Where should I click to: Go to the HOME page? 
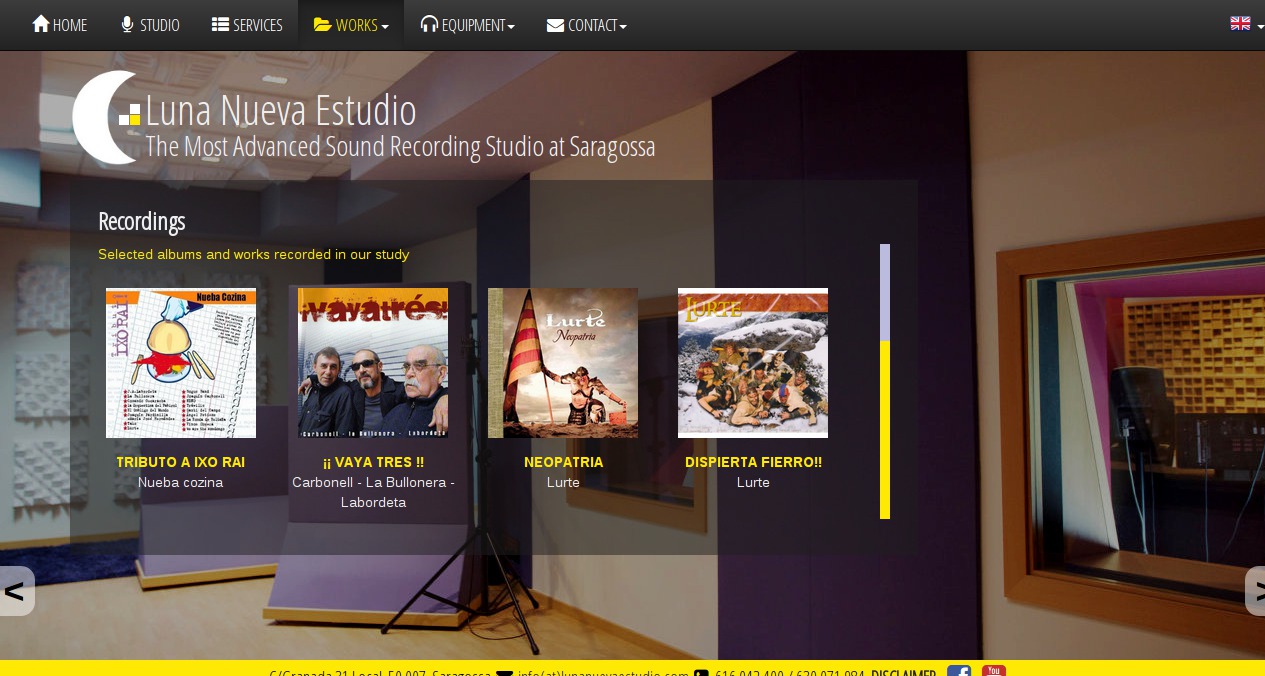(x=60, y=25)
